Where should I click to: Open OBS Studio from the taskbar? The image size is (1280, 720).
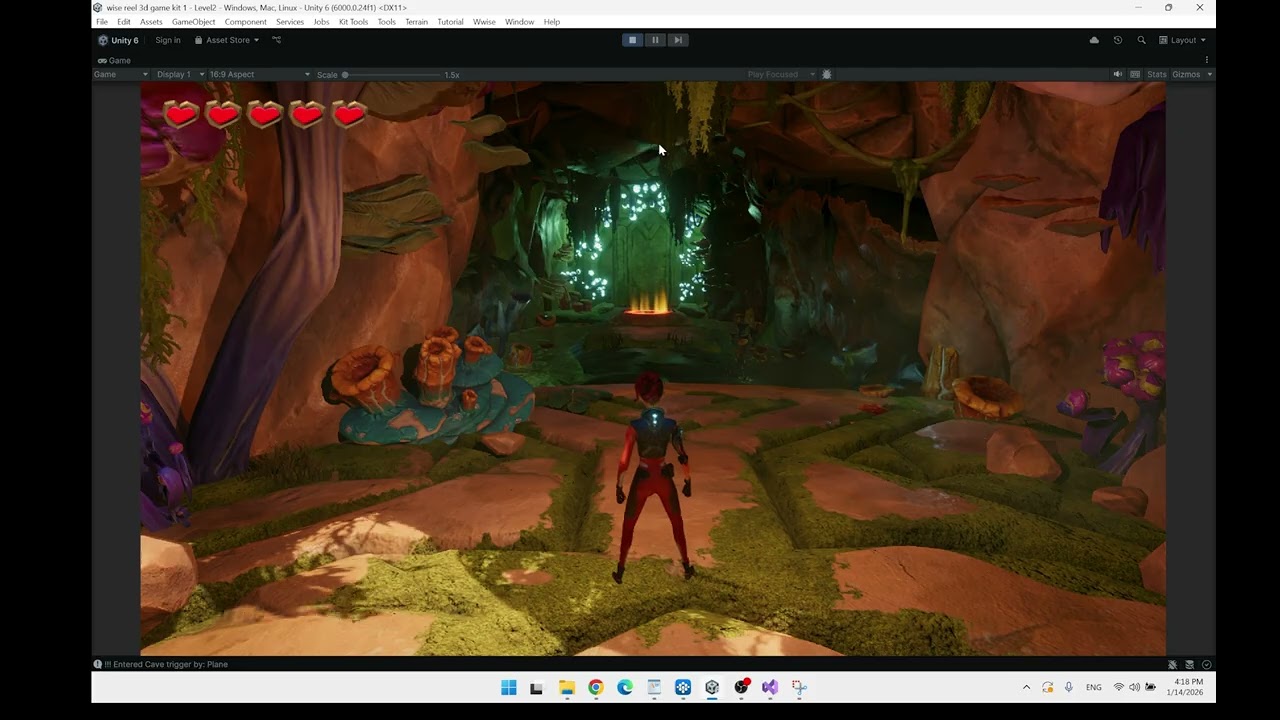pos(741,687)
